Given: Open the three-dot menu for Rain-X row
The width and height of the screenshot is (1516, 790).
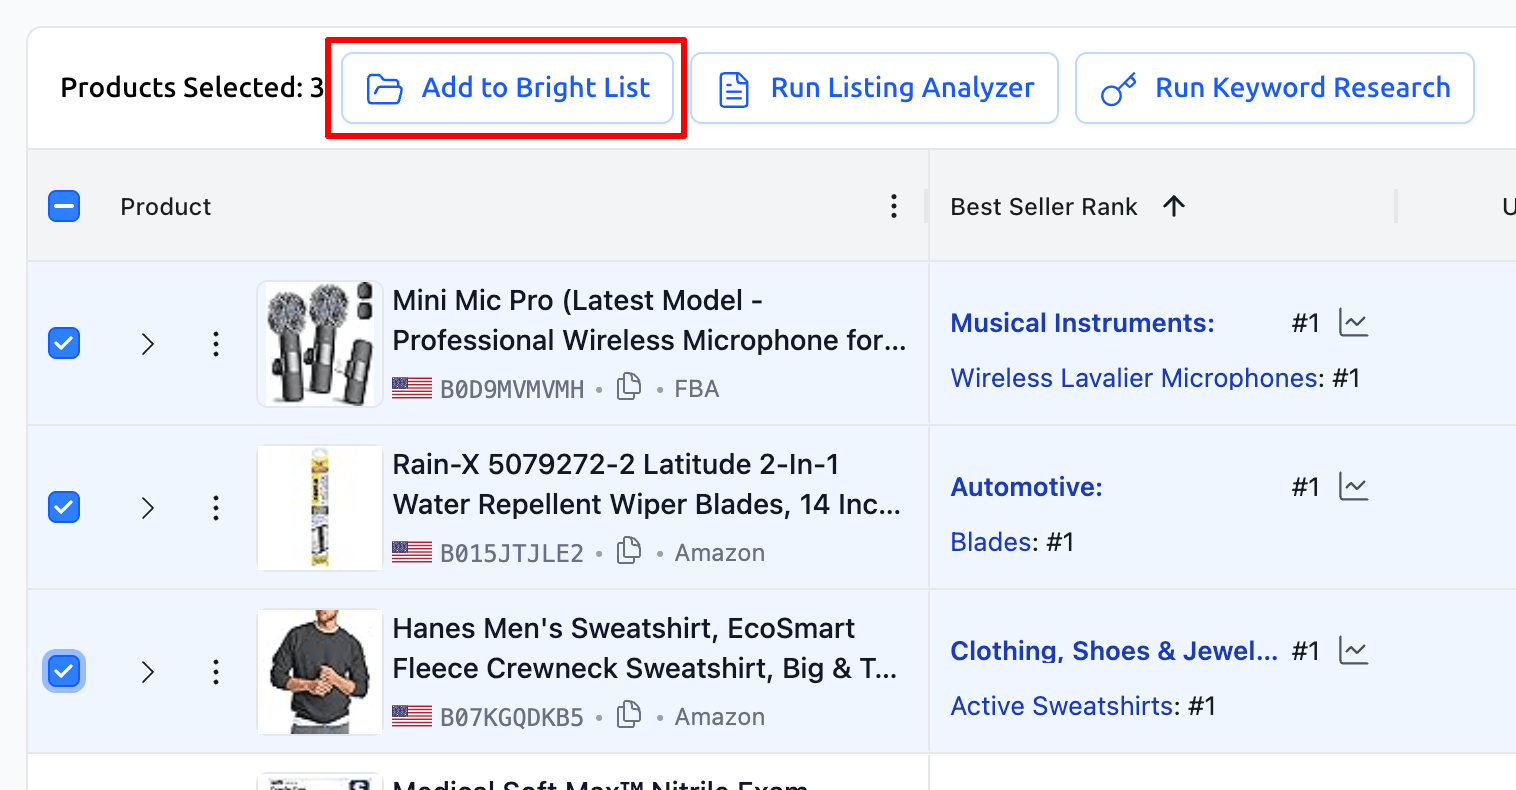Looking at the screenshot, I should pyautogui.click(x=216, y=507).
